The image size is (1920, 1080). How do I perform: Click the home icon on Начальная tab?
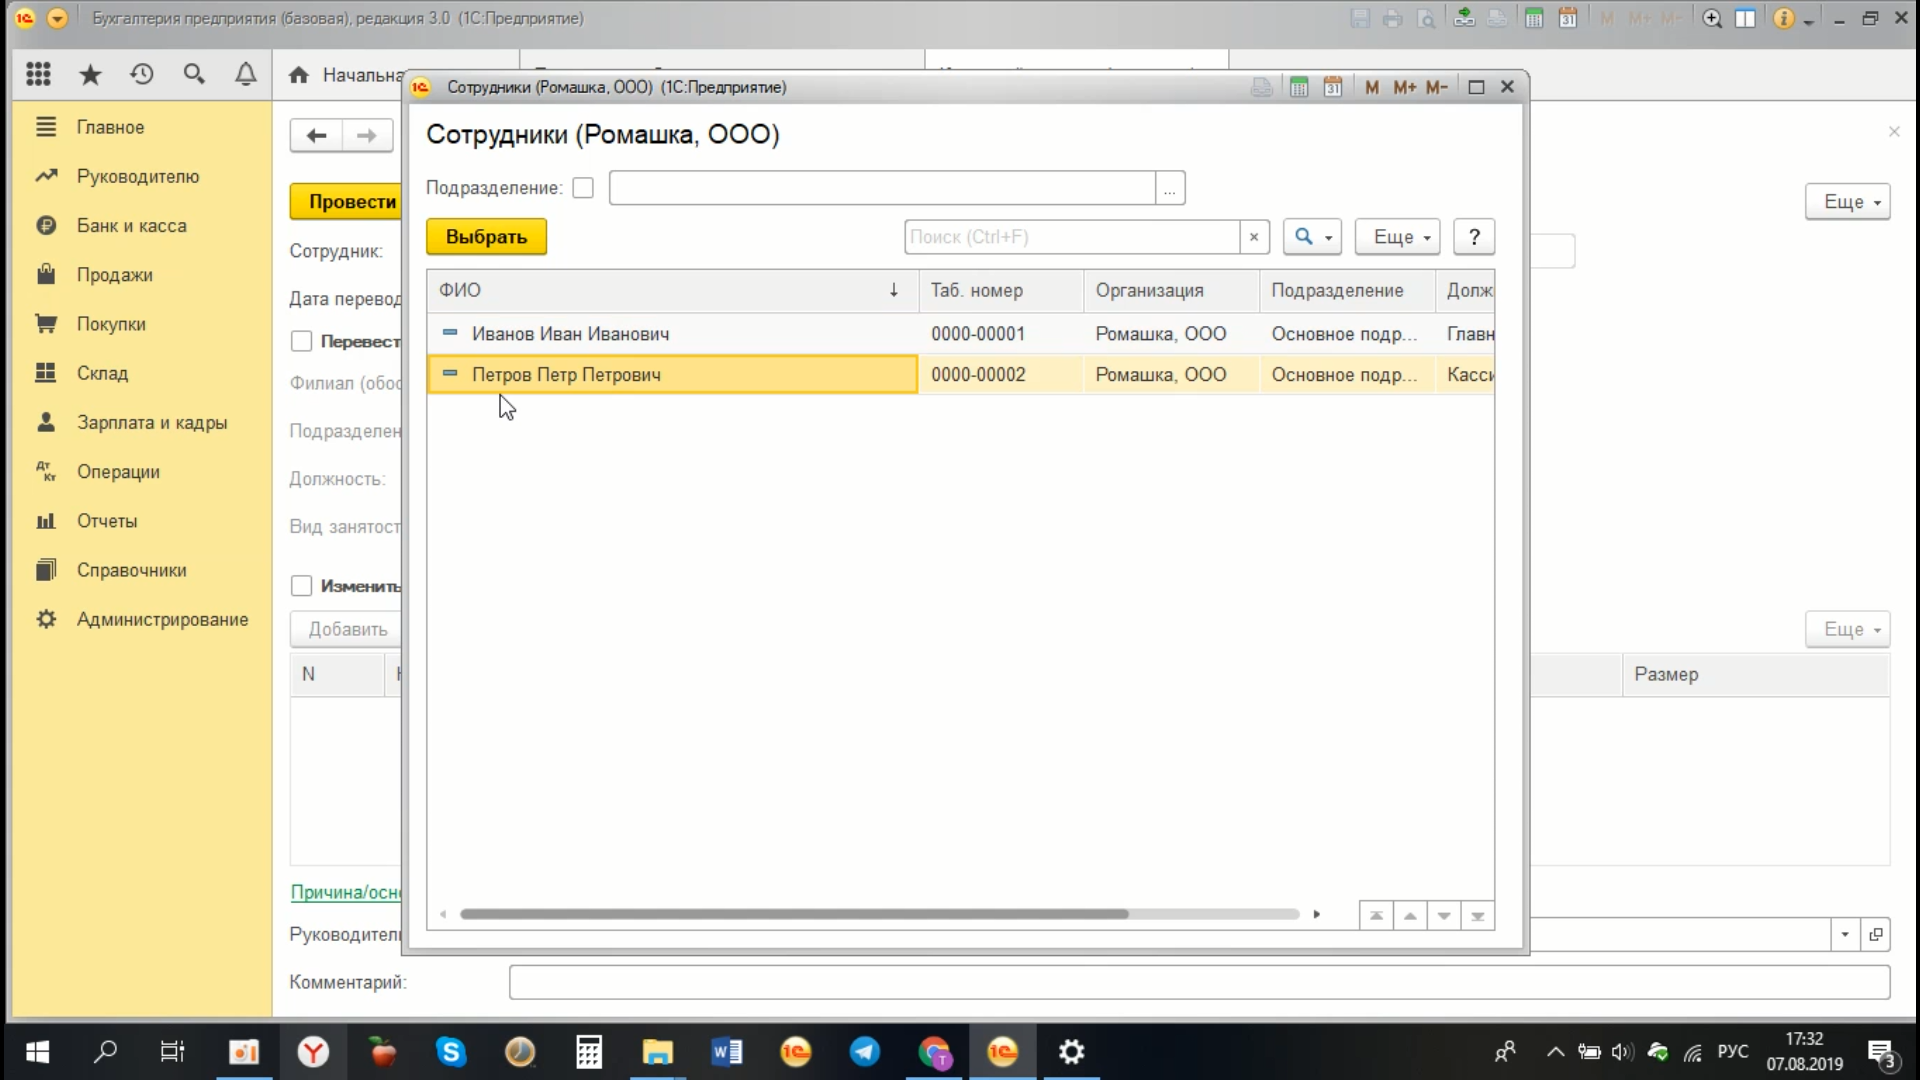coord(298,75)
